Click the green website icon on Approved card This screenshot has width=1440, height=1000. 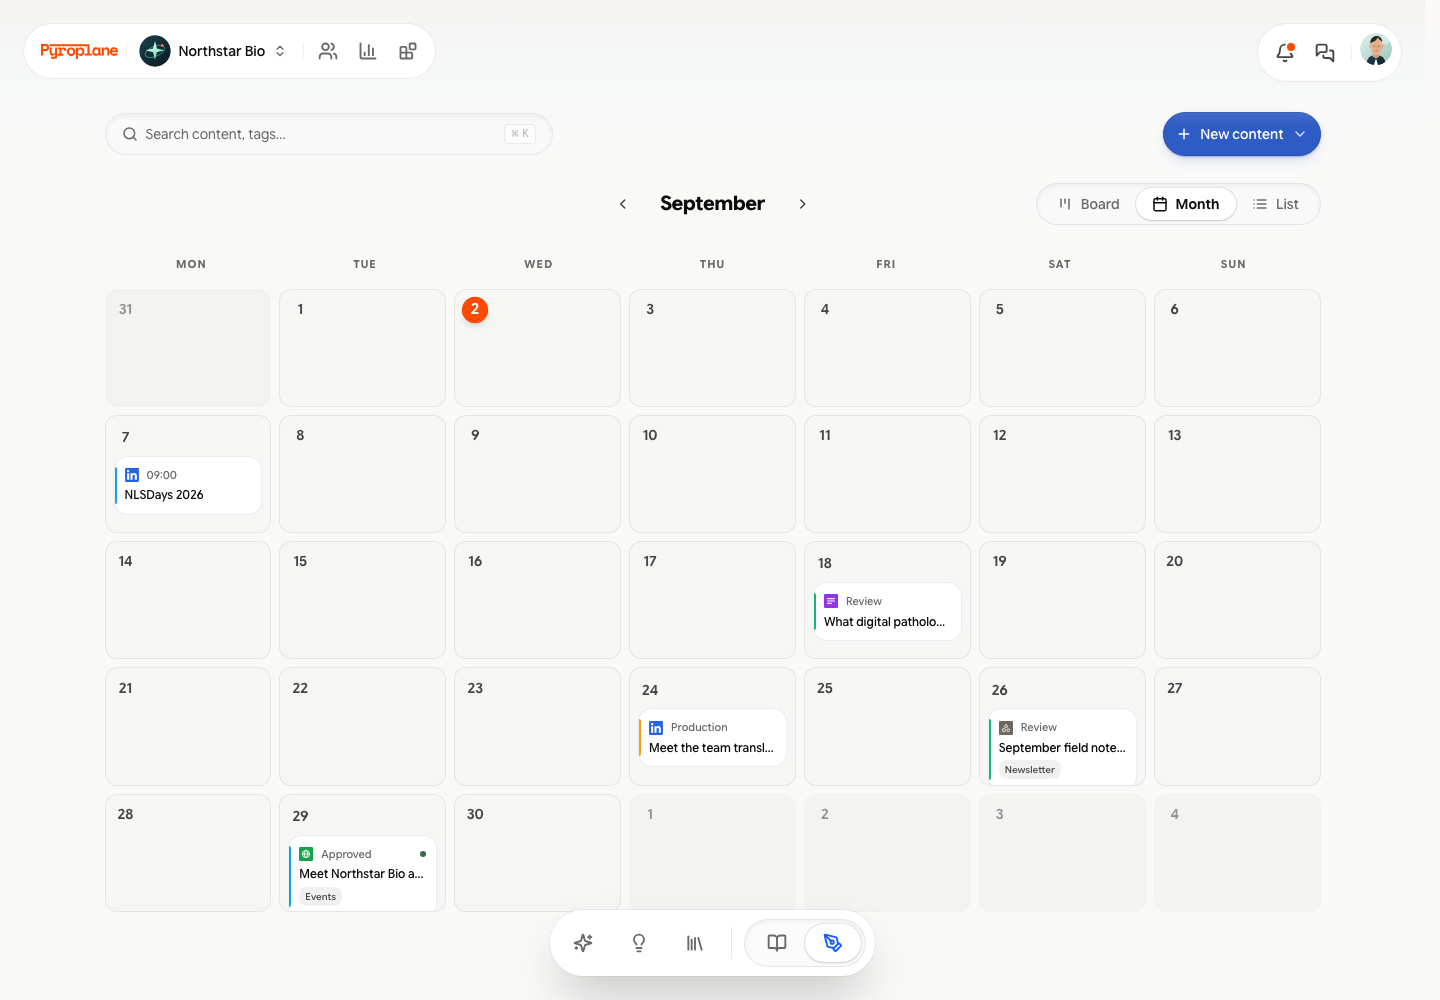click(x=306, y=854)
